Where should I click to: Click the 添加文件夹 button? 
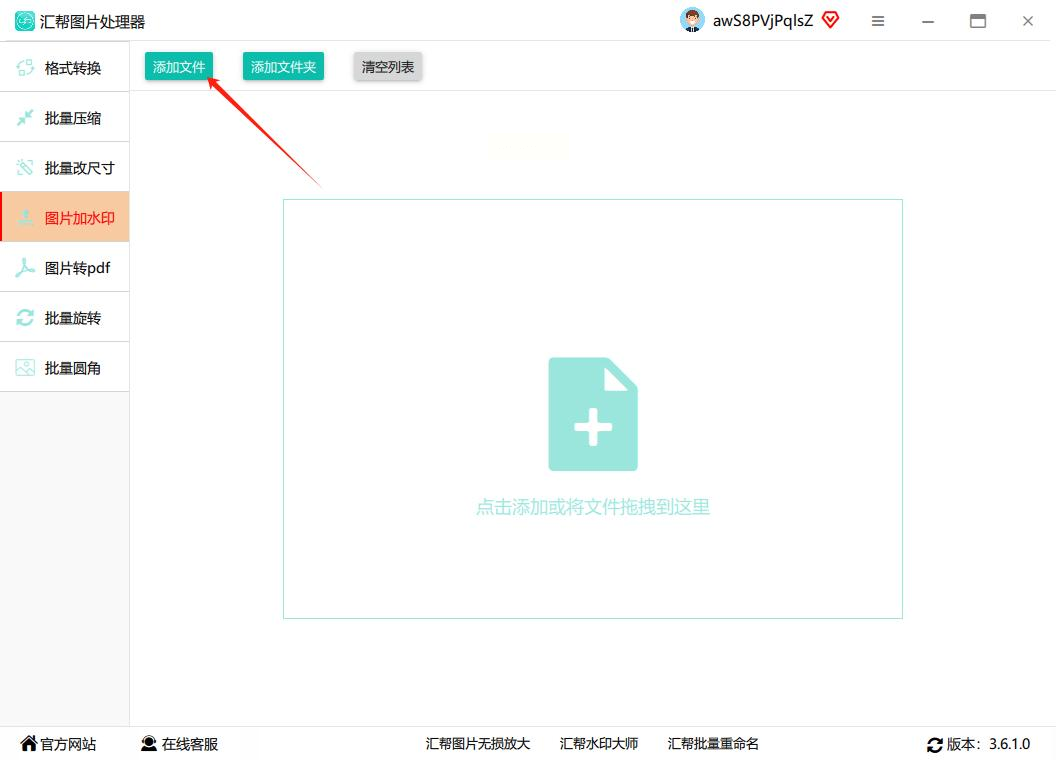(284, 67)
